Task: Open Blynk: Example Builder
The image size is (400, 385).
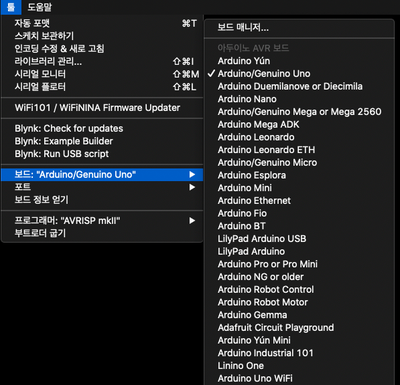Action: tap(102, 141)
